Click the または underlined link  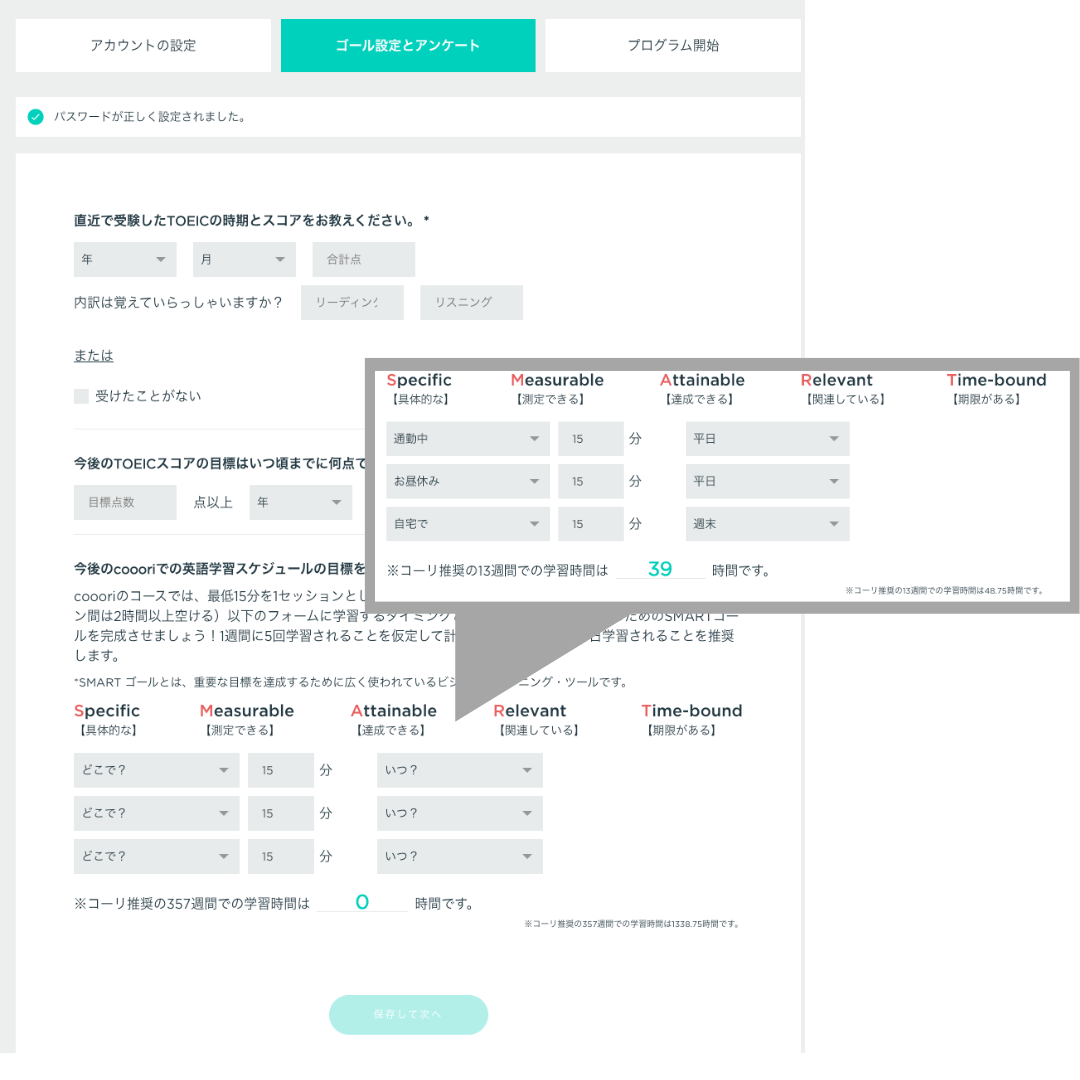tap(93, 356)
